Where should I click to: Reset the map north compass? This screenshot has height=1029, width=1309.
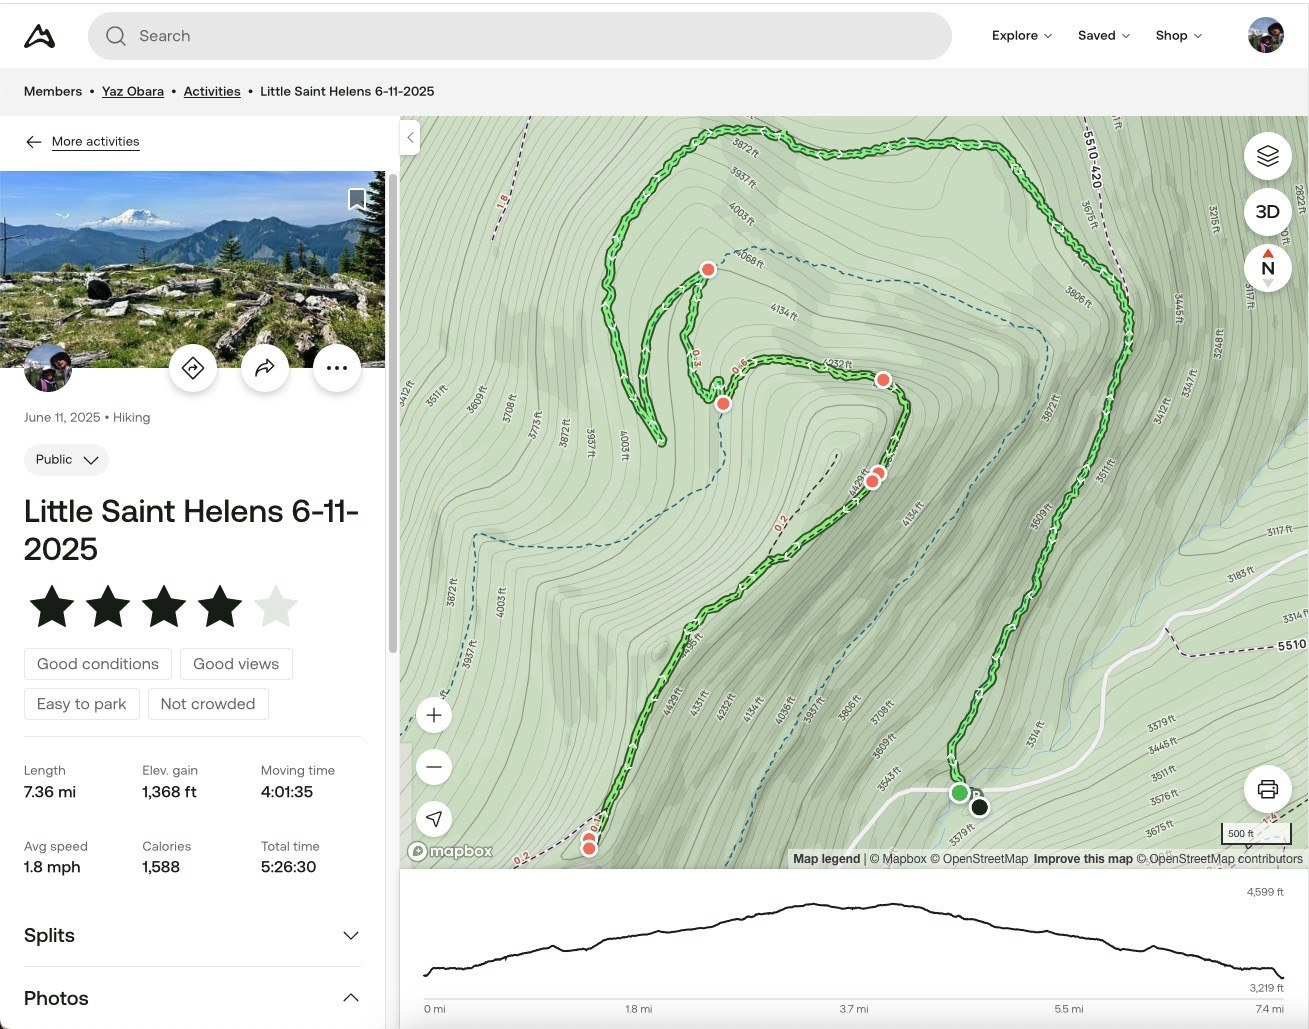click(x=1267, y=268)
